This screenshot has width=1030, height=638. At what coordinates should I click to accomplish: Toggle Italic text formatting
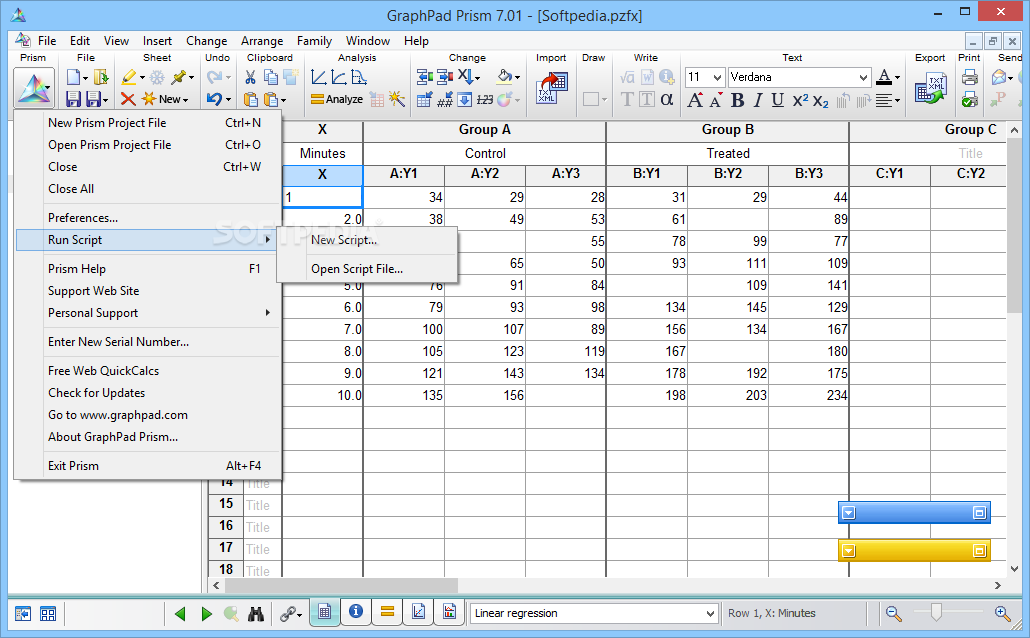pyautogui.click(x=757, y=100)
